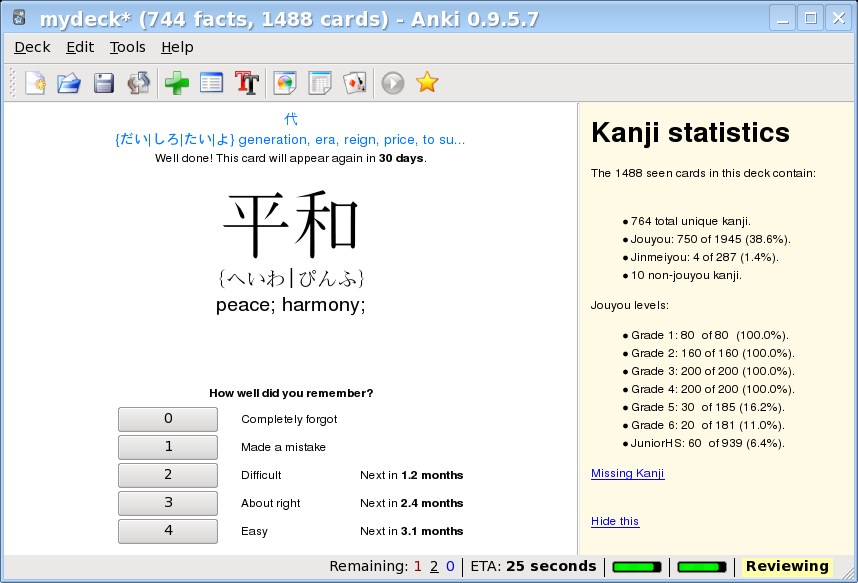Open the Tools menu
The image size is (858, 583).
[127, 47]
